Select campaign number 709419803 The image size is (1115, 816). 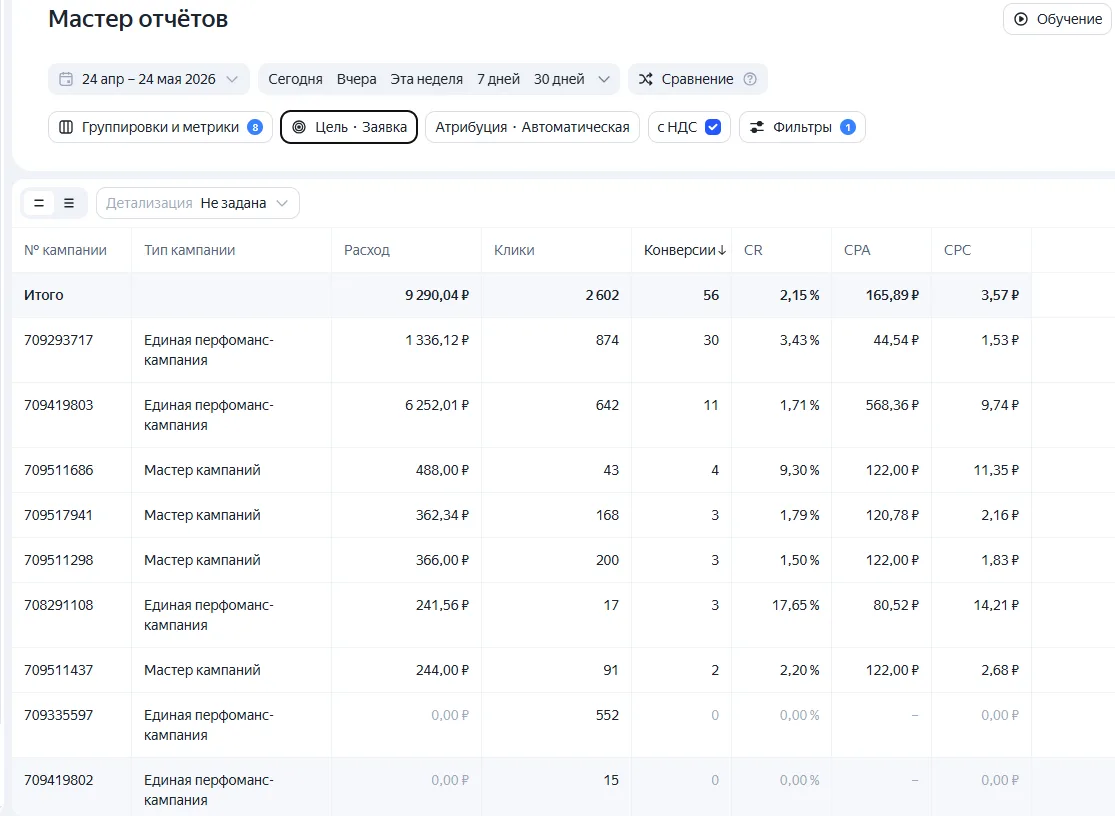58,405
